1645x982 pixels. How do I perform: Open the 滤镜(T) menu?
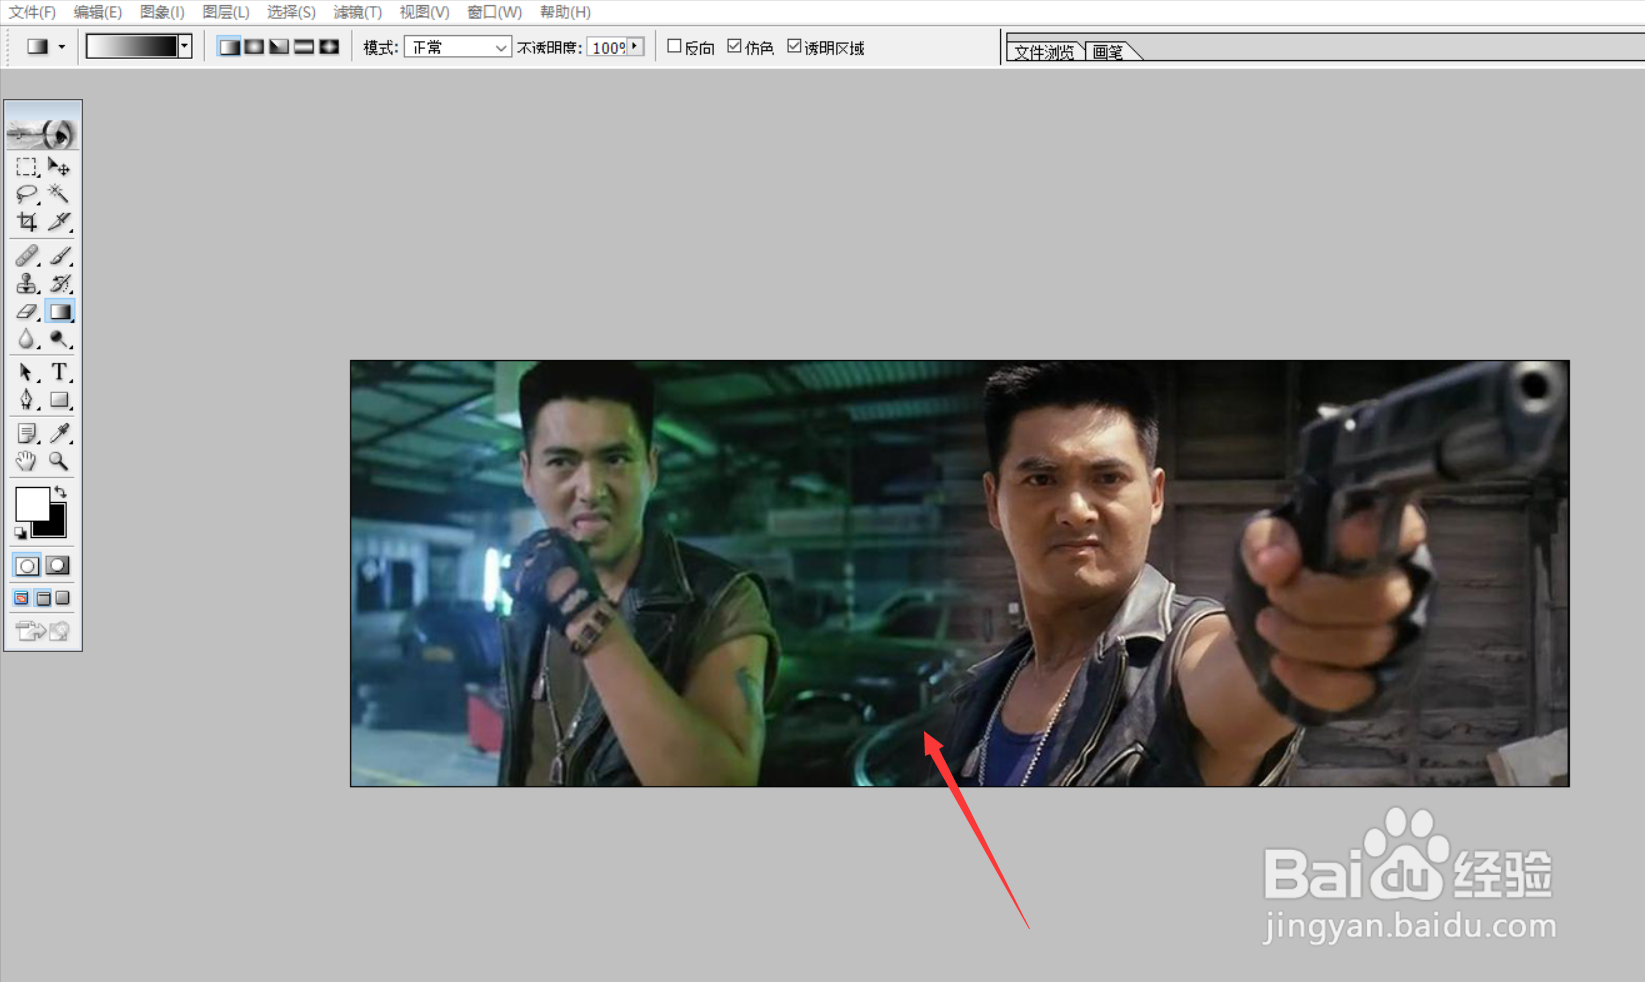[x=357, y=12]
